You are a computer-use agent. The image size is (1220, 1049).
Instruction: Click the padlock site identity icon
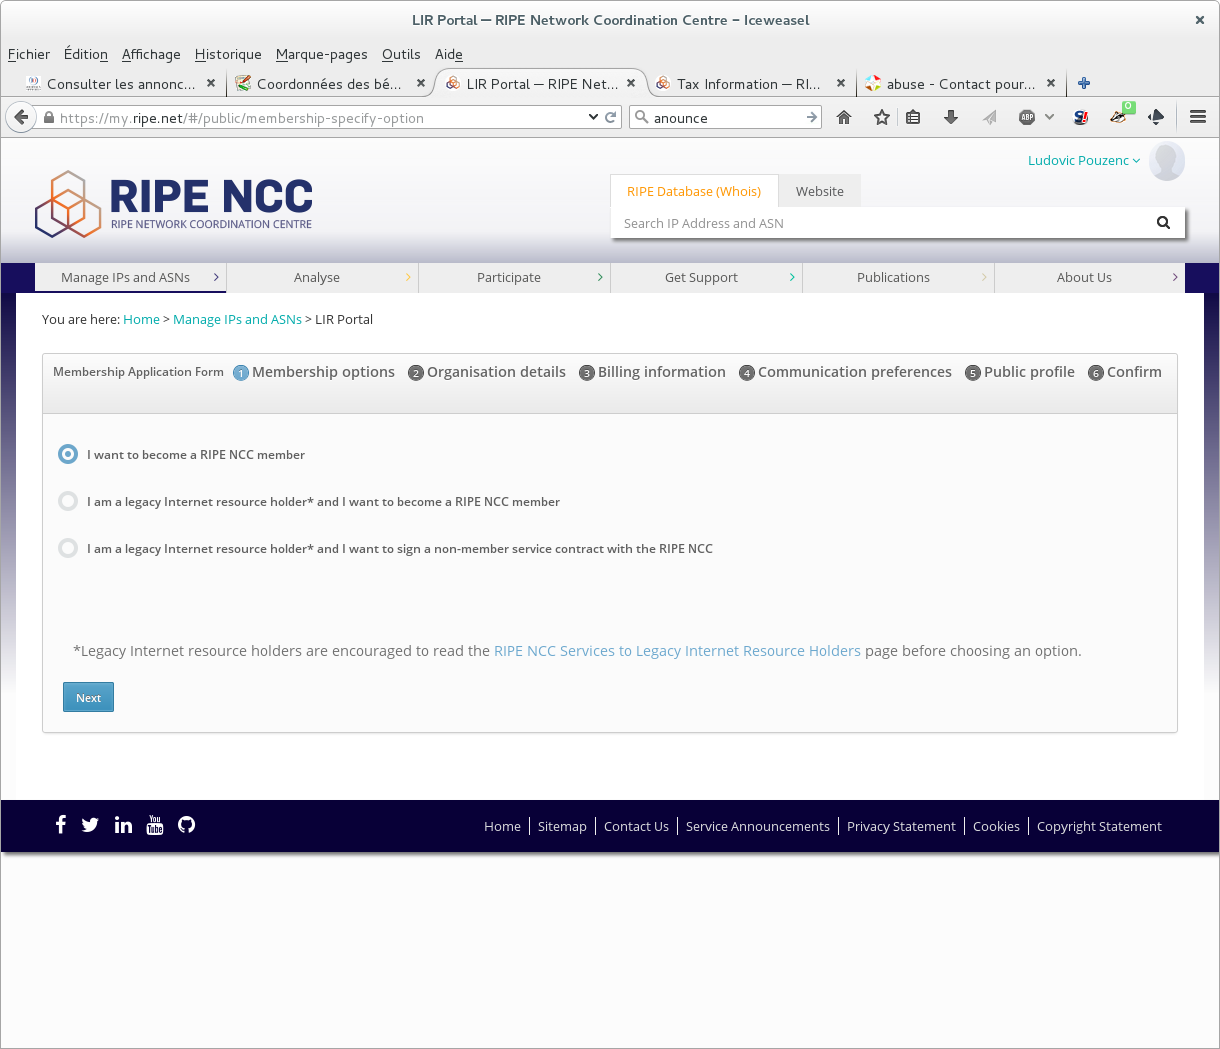[48, 118]
